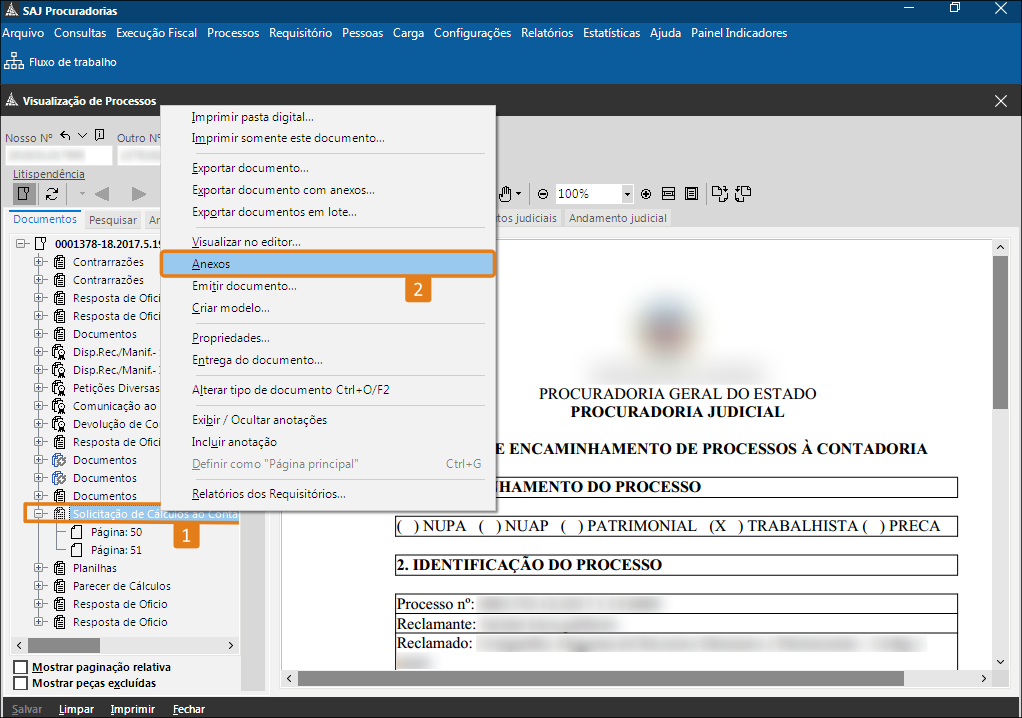Click the fit page width icon
Viewport: 1022px width, 718px height.
[x=667, y=194]
